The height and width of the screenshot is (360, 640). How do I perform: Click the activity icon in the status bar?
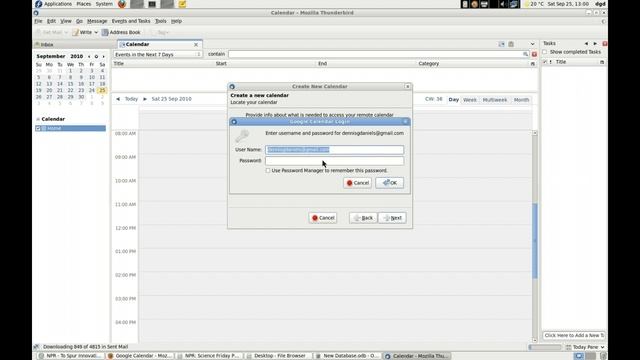(x=36, y=347)
